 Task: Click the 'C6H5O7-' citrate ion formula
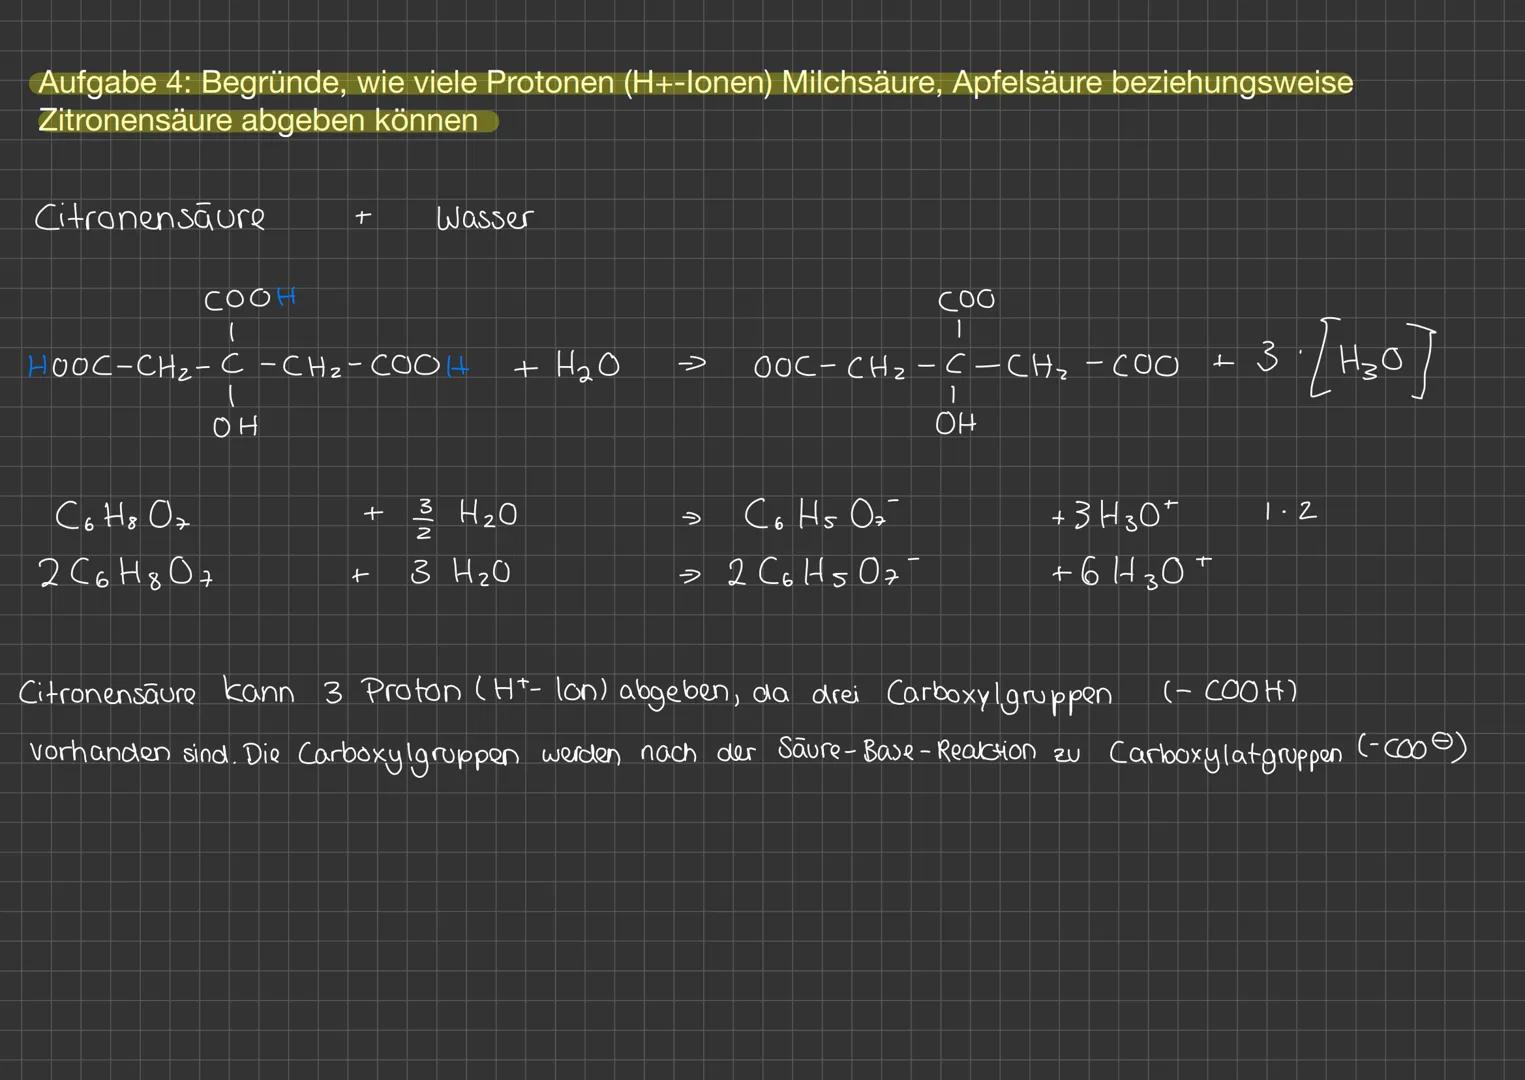[820, 515]
